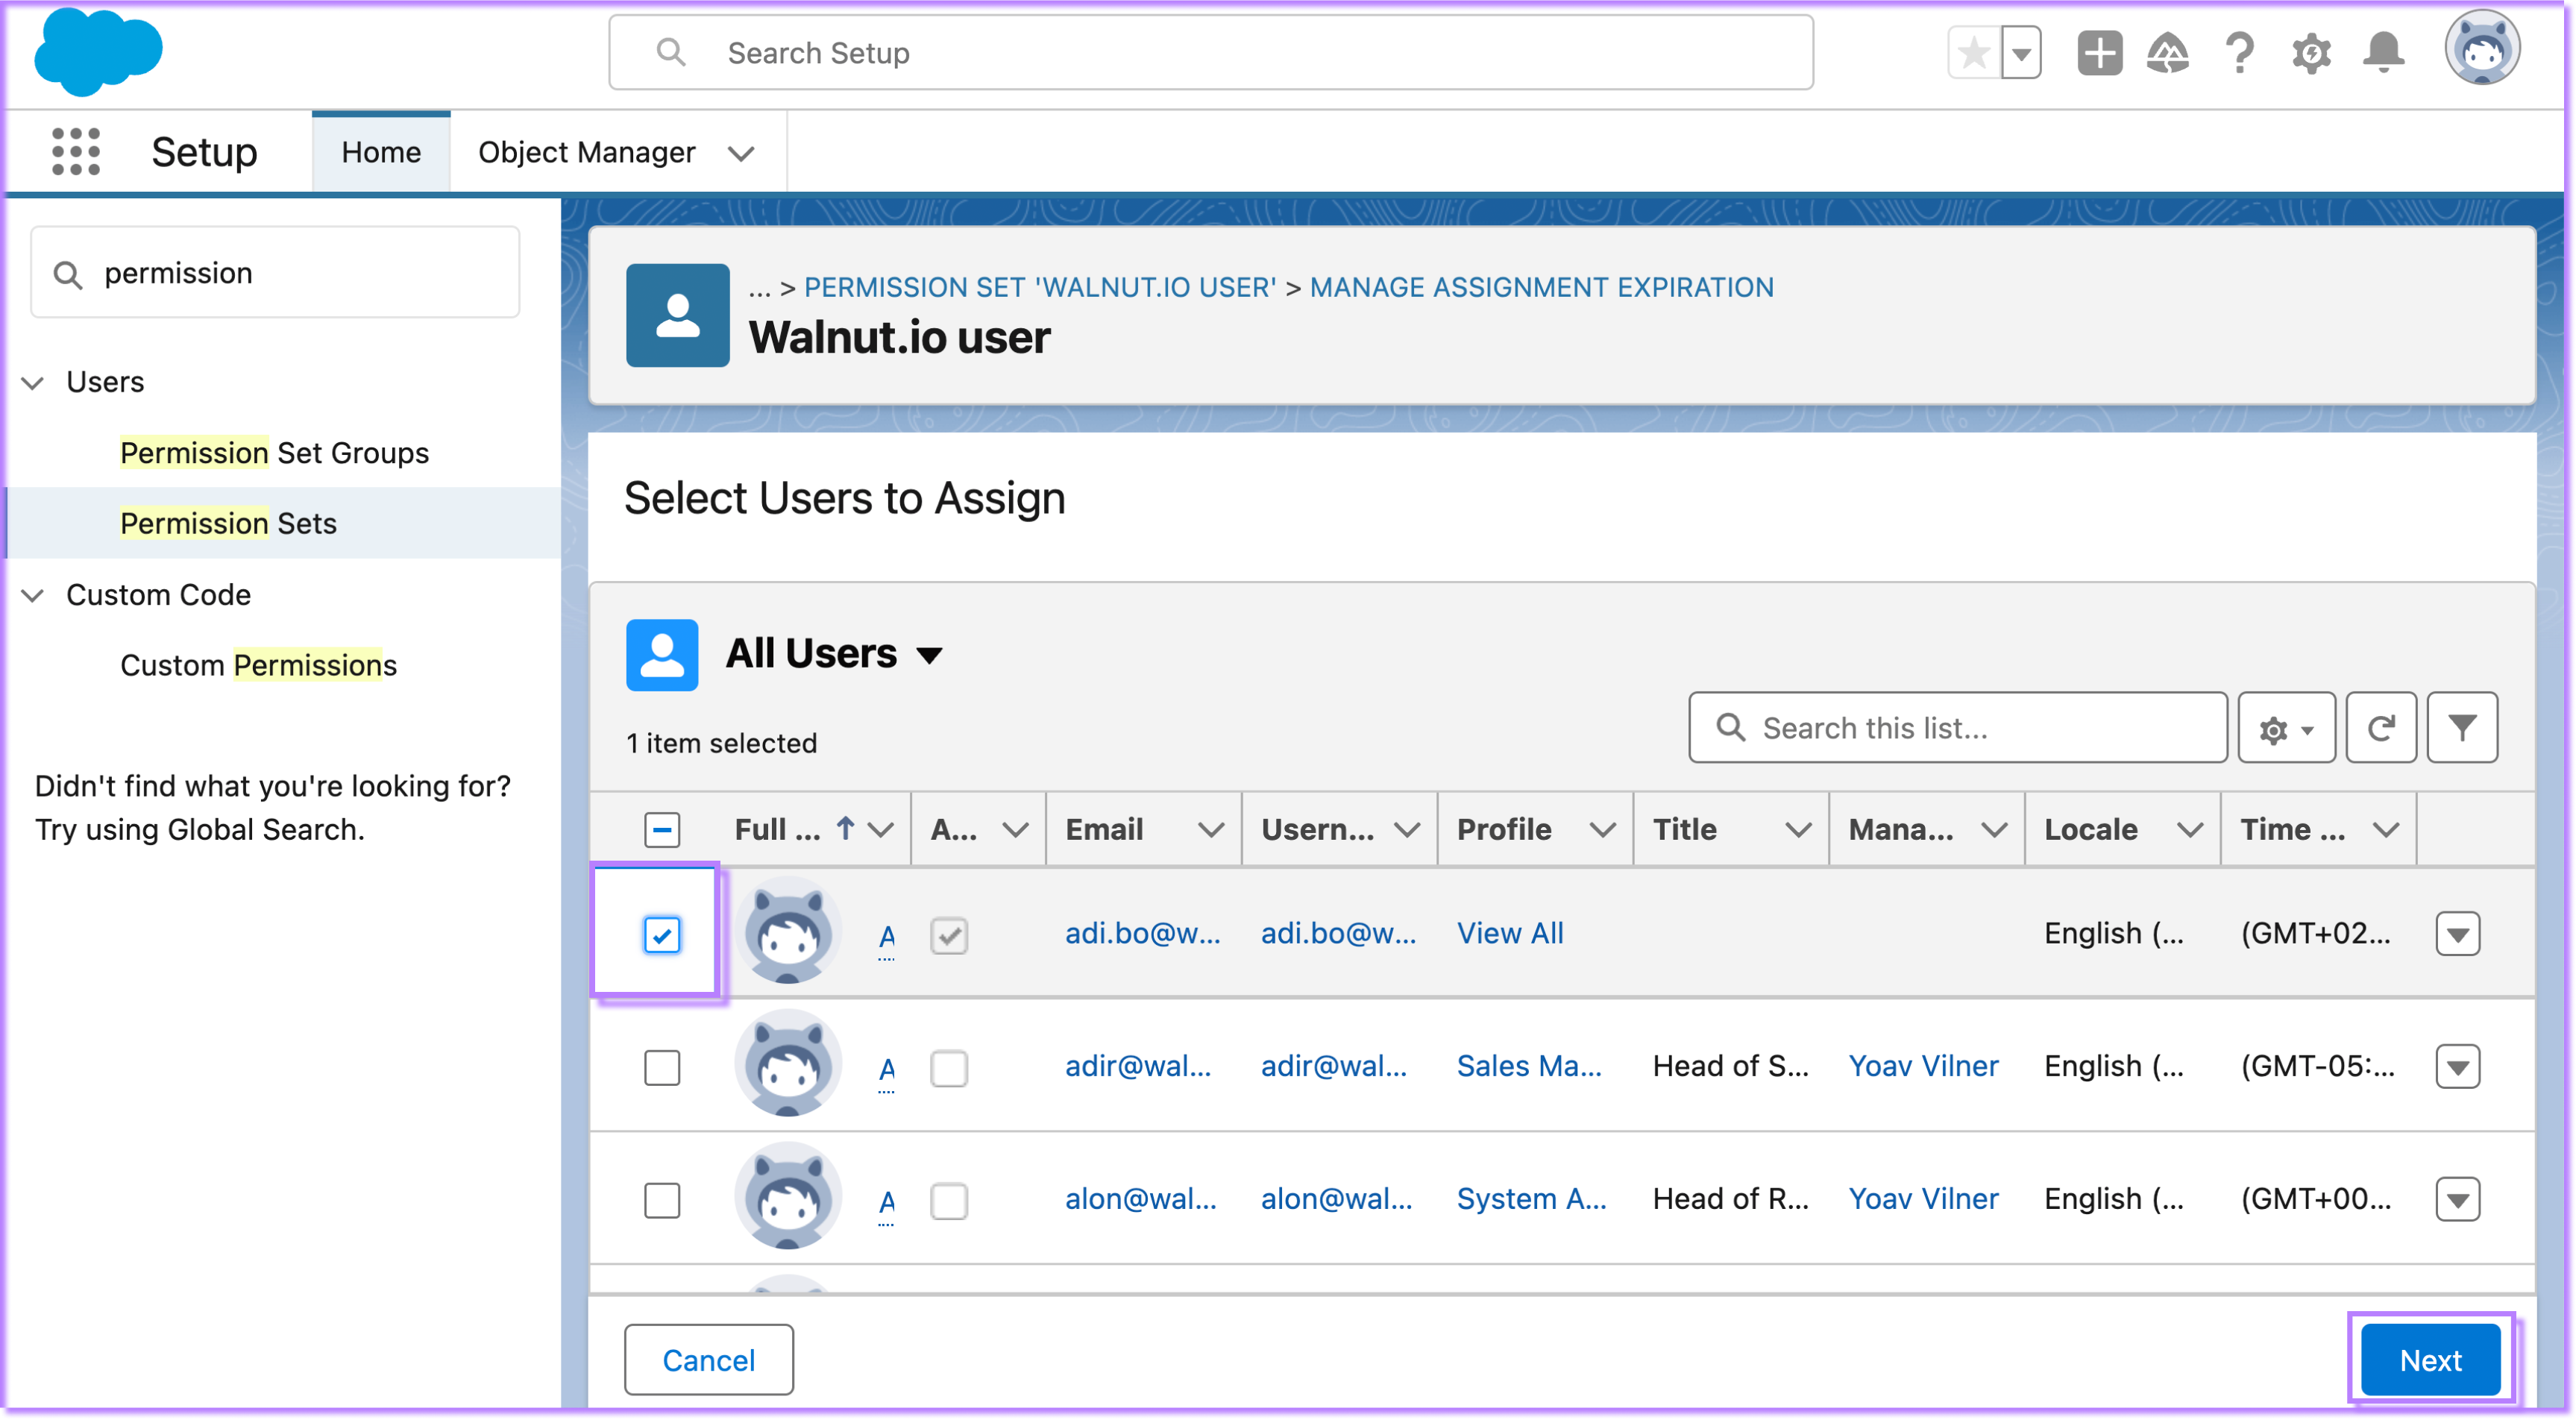This screenshot has height=1420, width=2576.
Task: Click the Cancel button
Action: [709, 1360]
